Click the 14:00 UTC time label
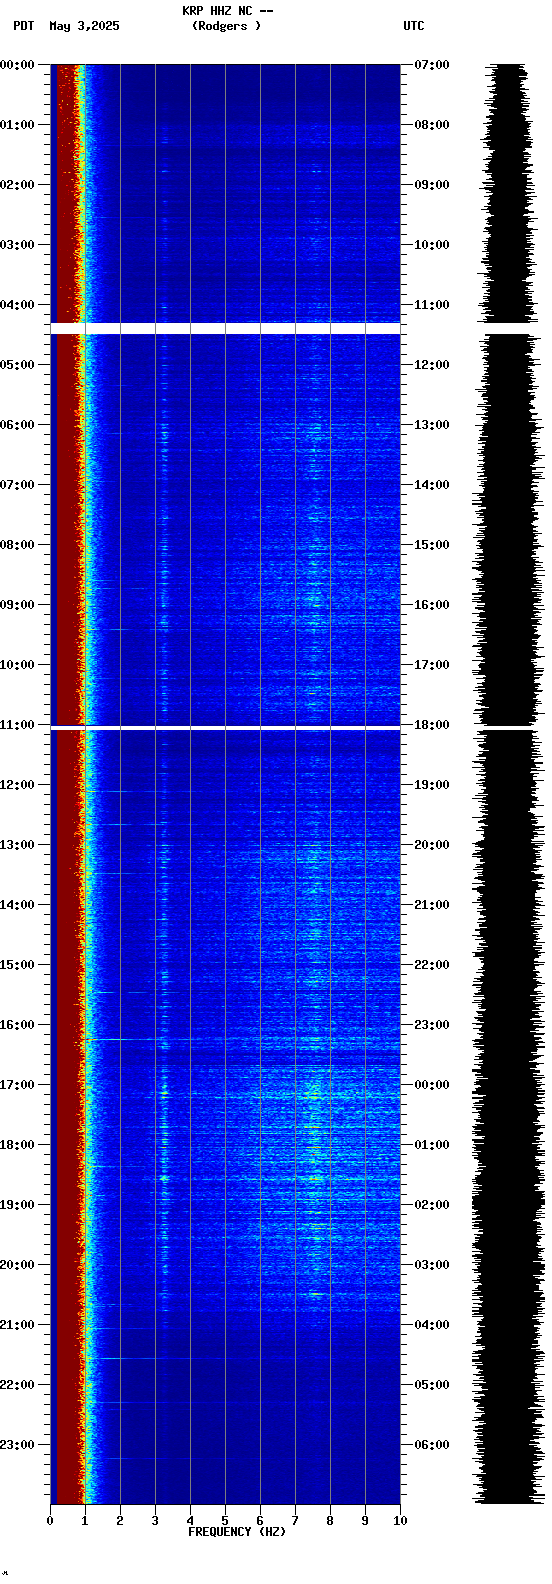Screen dimensions: 552x1584 [x=432, y=485]
